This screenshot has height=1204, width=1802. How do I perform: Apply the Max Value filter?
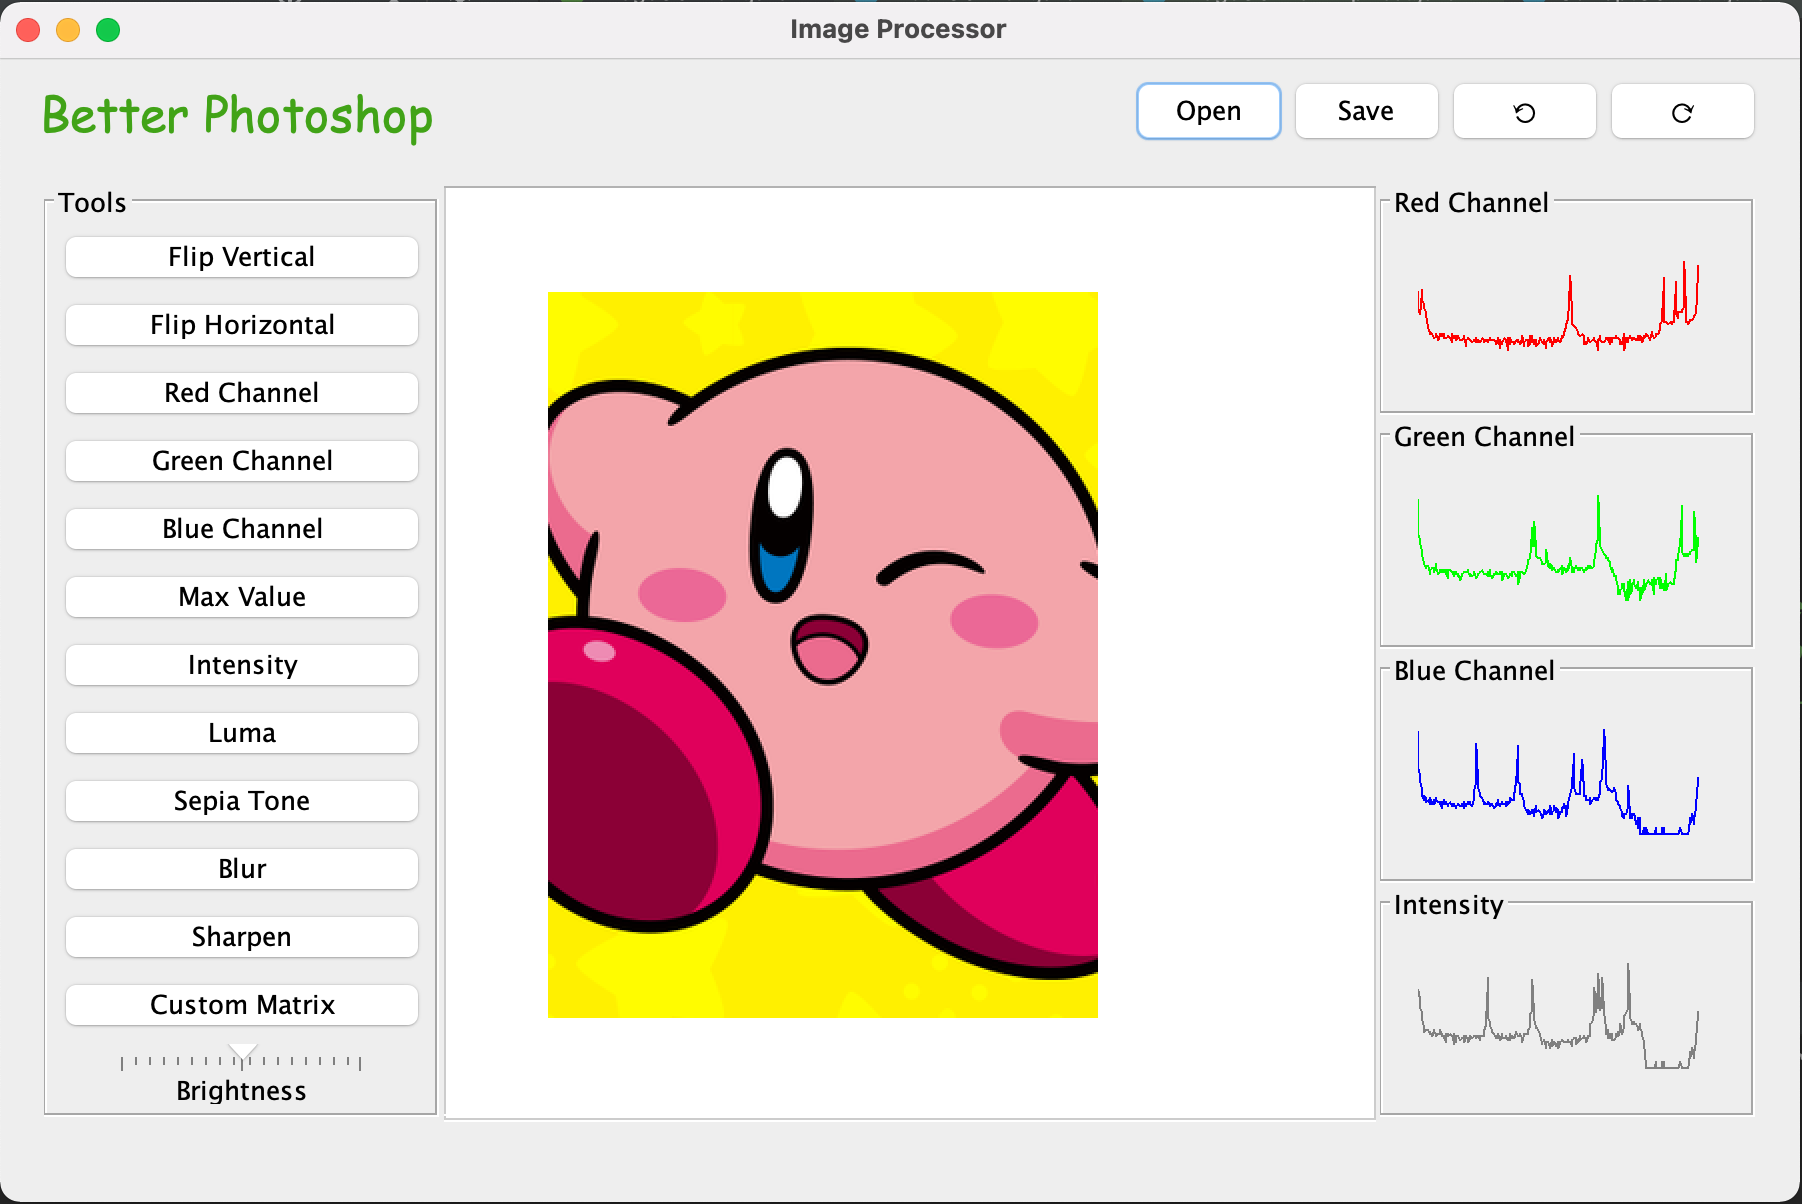click(x=241, y=598)
